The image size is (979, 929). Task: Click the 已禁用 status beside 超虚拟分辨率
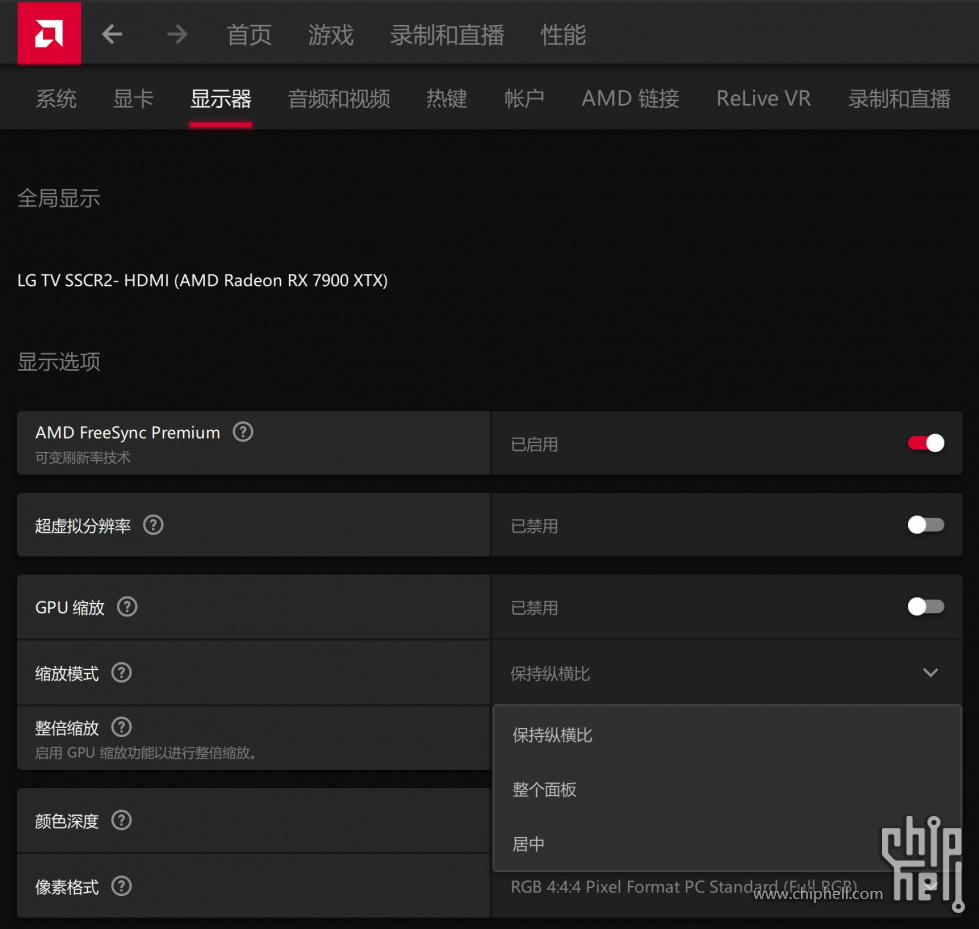(x=534, y=526)
